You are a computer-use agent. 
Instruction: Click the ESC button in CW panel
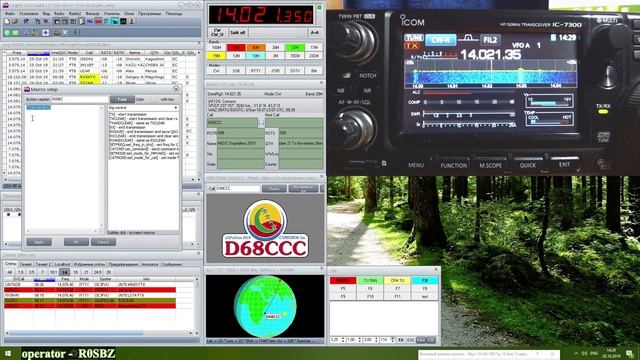pos(411,340)
